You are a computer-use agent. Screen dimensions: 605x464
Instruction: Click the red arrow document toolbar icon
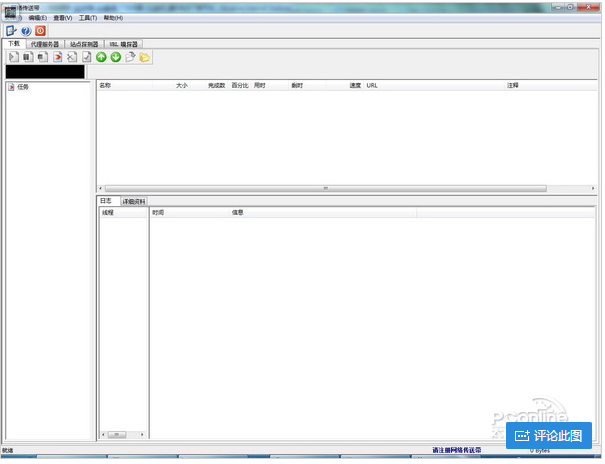point(57,57)
